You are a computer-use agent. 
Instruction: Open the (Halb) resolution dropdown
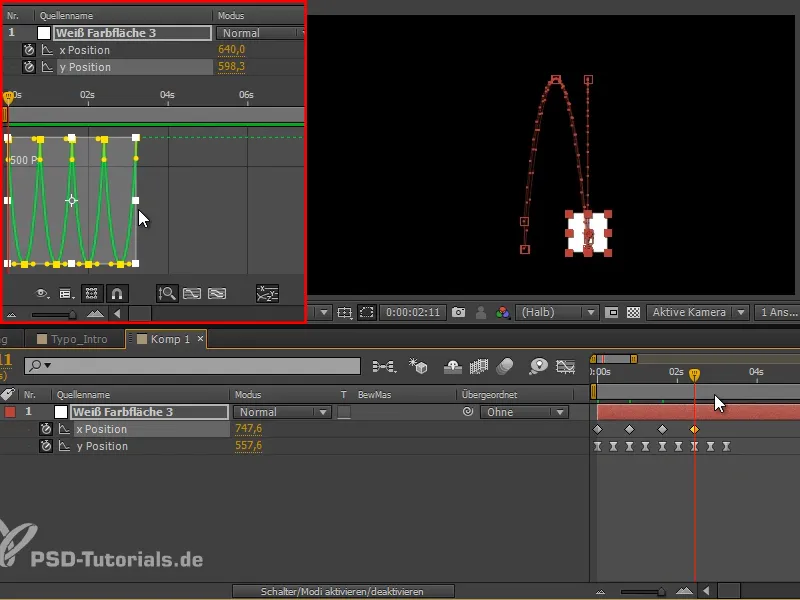tap(557, 312)
